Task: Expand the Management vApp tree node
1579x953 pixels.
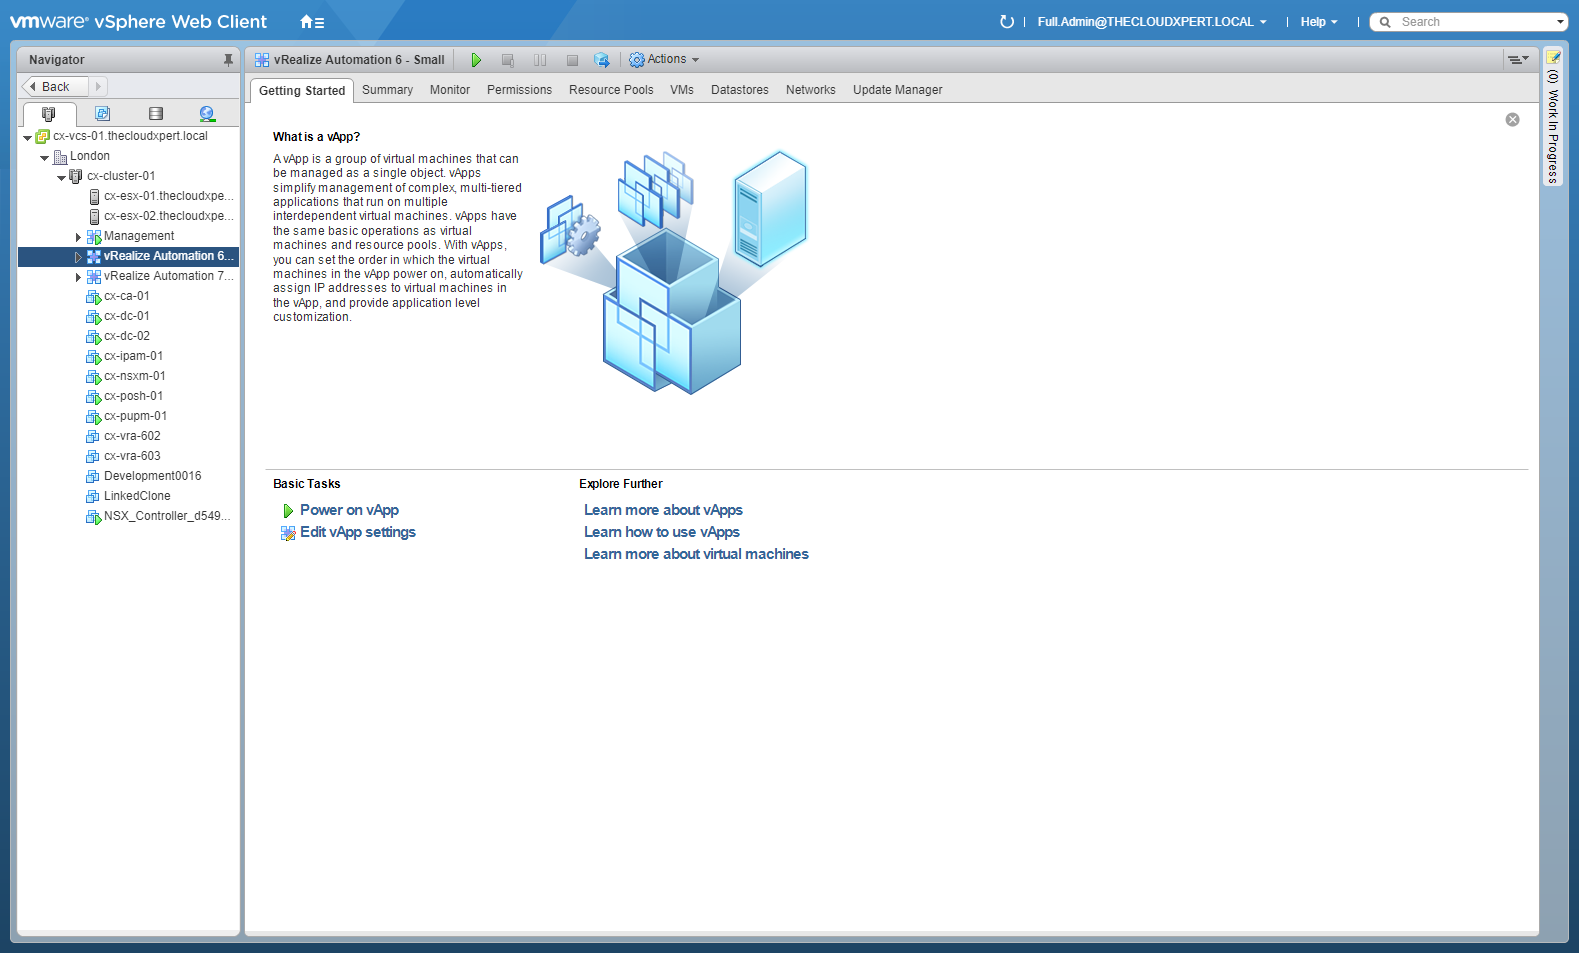Action: [x=78, y=237]
